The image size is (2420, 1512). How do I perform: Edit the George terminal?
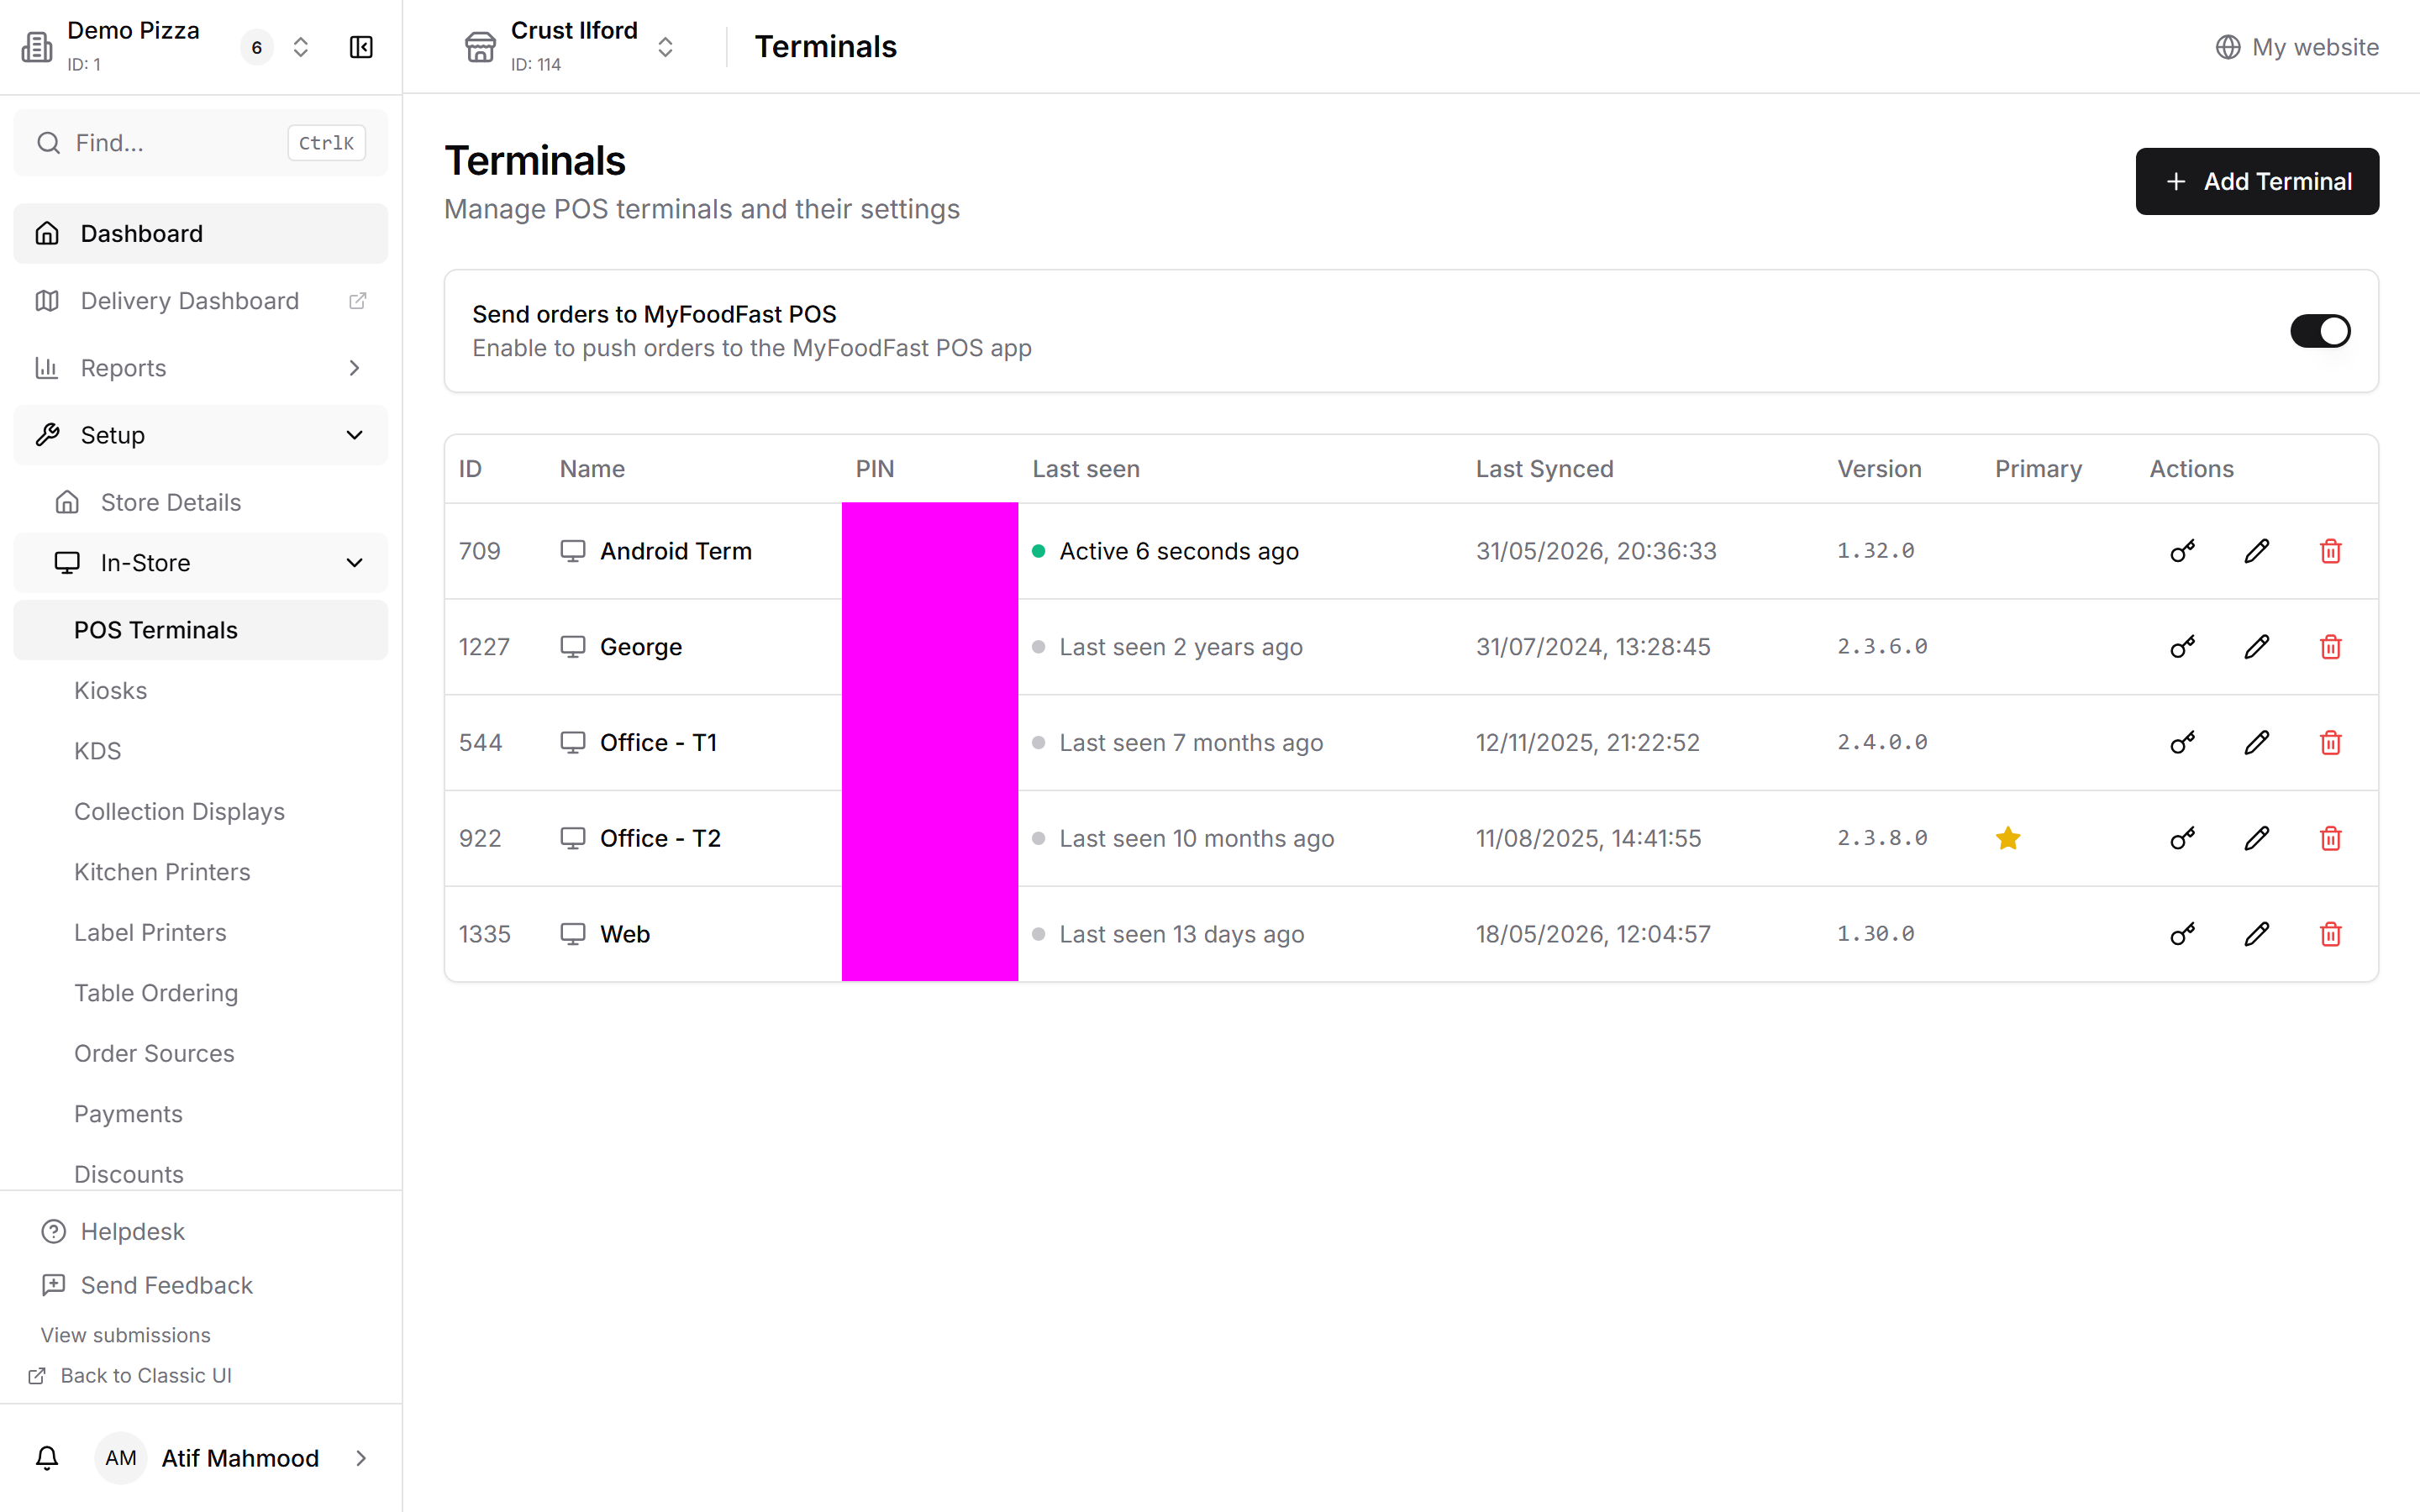tap(2256, 647)
